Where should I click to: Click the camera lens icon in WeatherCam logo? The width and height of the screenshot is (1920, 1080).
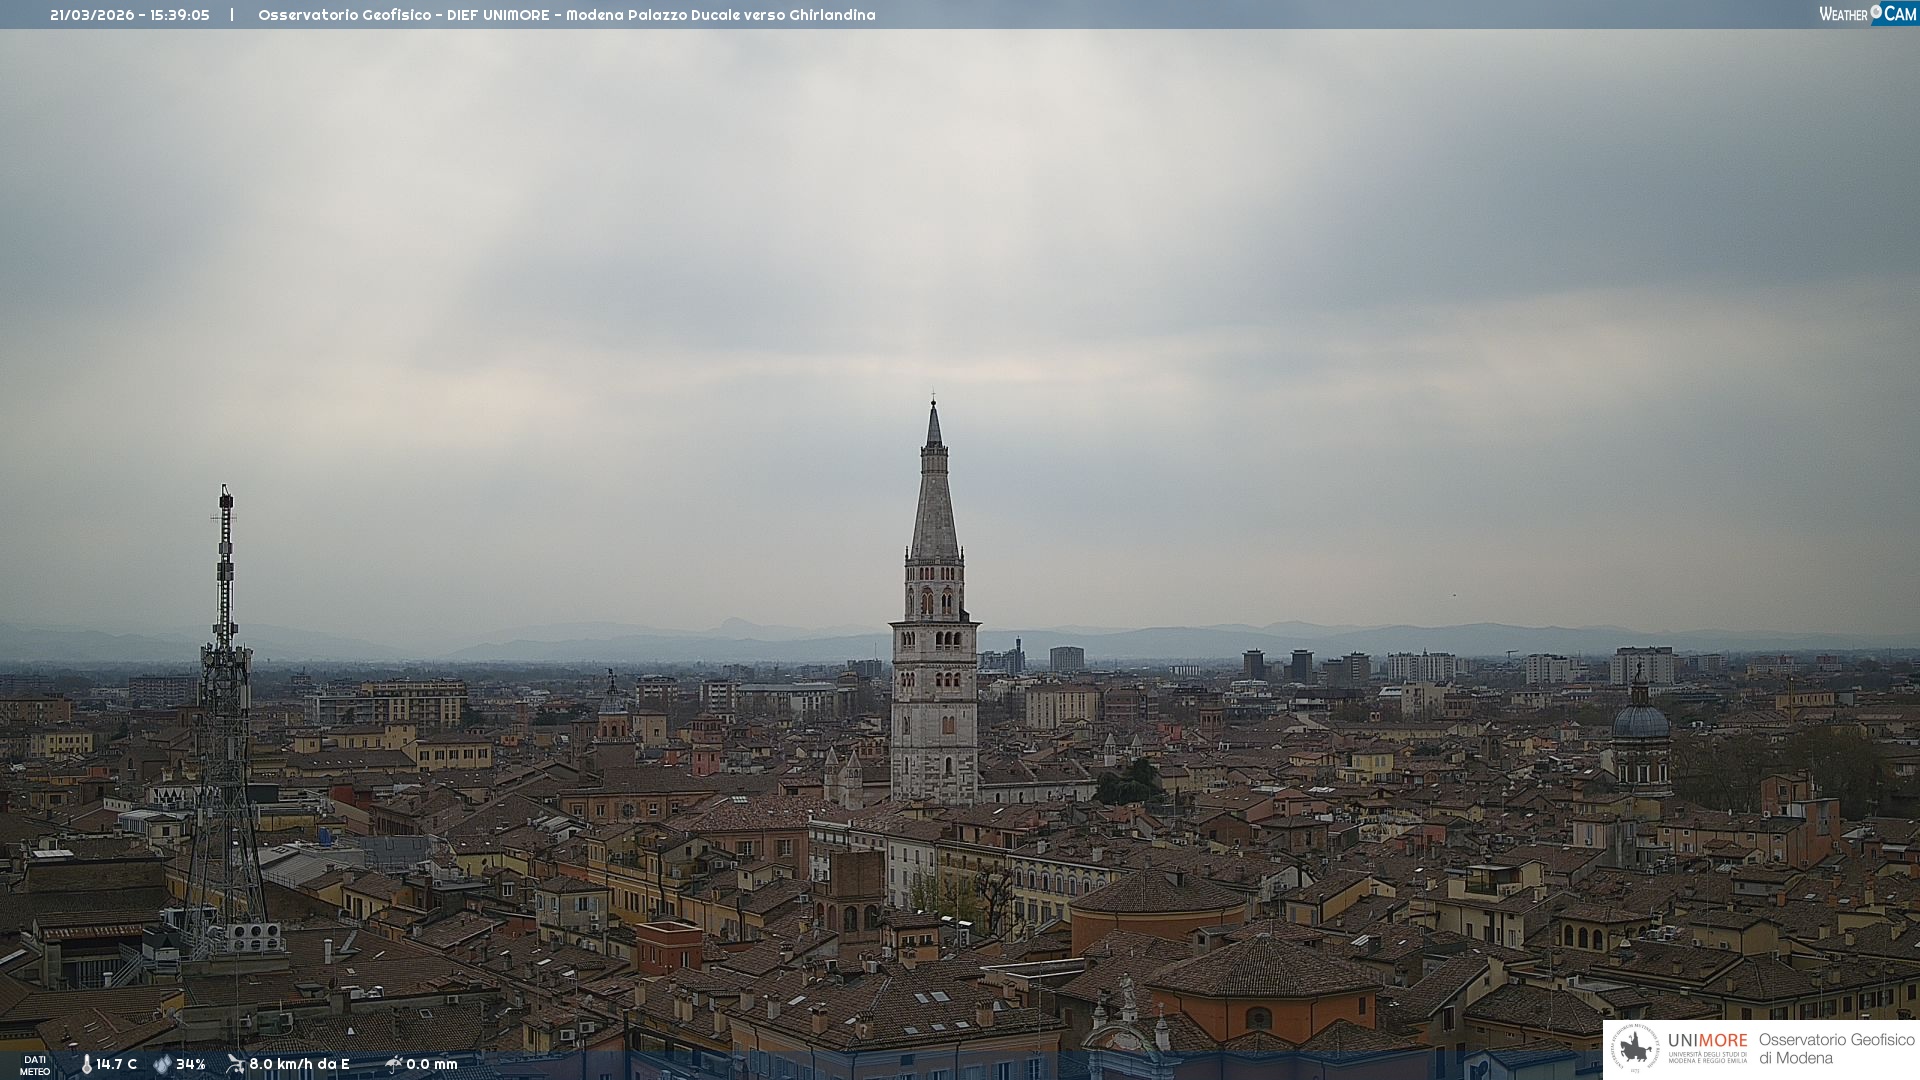tap(1876, 11)
